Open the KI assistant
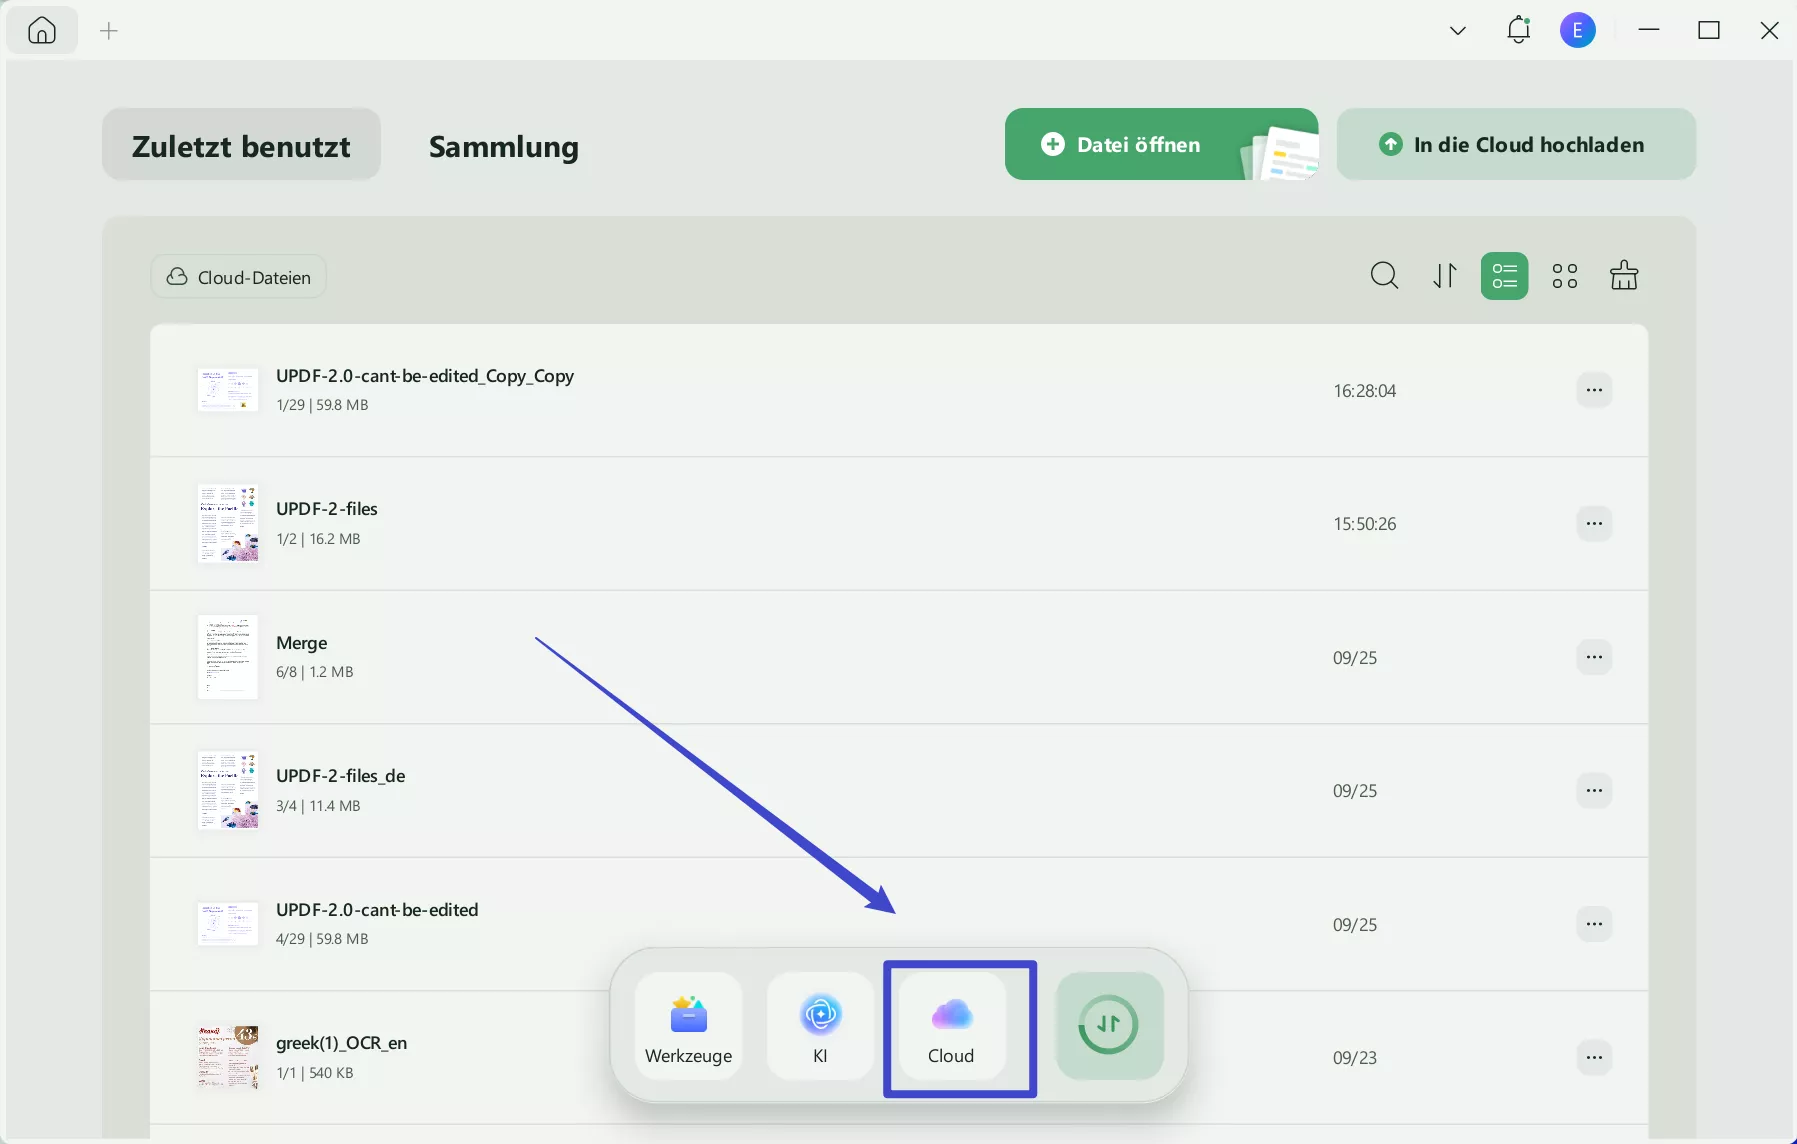1797x1144 pixels. click(820, 1026)
